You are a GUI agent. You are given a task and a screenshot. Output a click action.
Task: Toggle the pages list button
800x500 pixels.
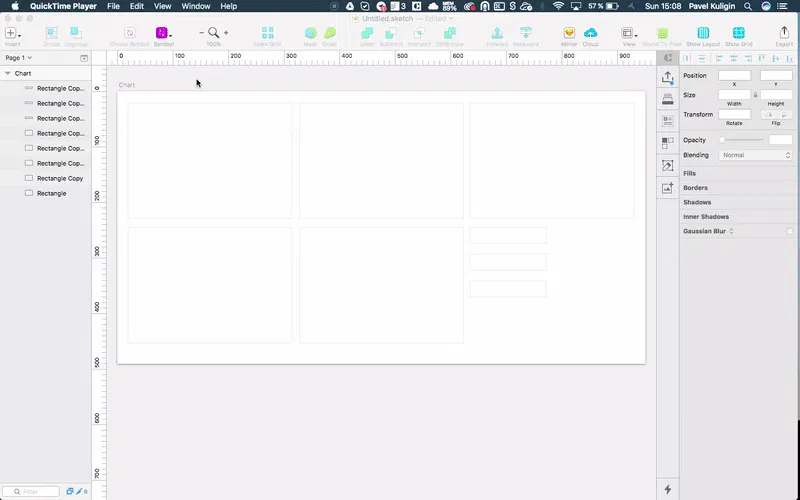[x=84, y=58]
